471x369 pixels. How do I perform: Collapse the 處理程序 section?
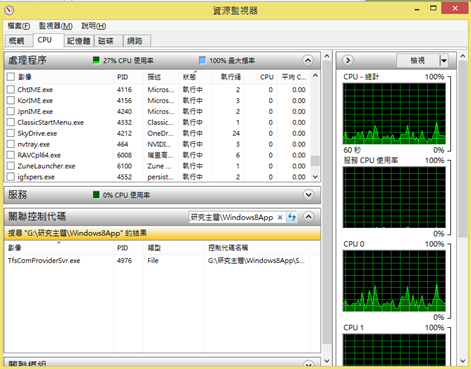click(308, 60)
